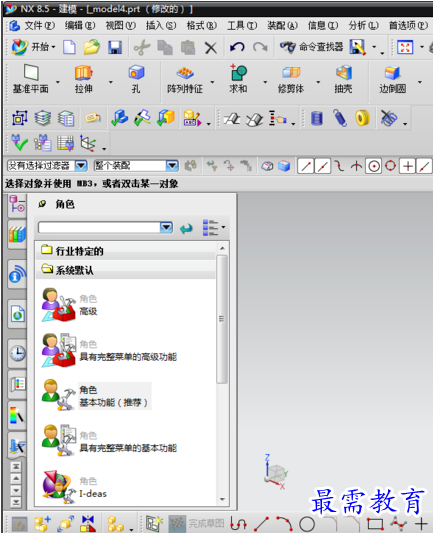Select the 基本功能（推荐）role
The image size is (433, 533).
[96, 396]
